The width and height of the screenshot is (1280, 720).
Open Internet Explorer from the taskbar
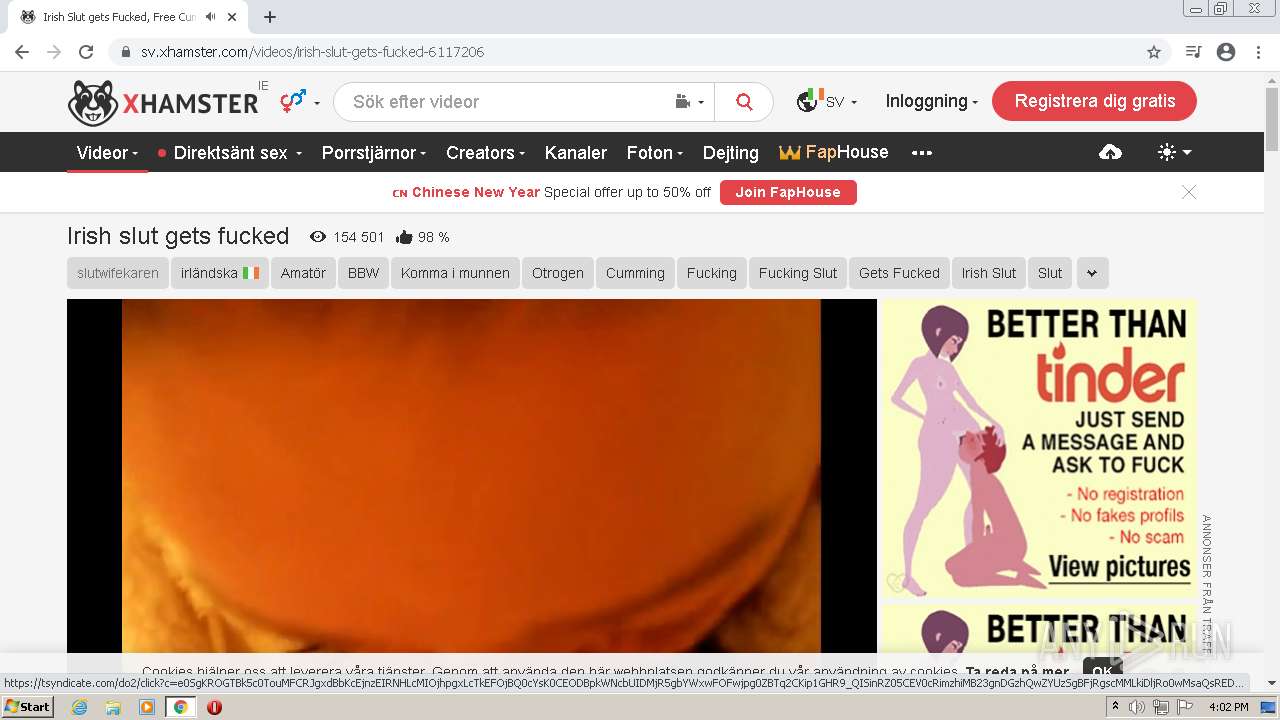(x=79, y=707)
